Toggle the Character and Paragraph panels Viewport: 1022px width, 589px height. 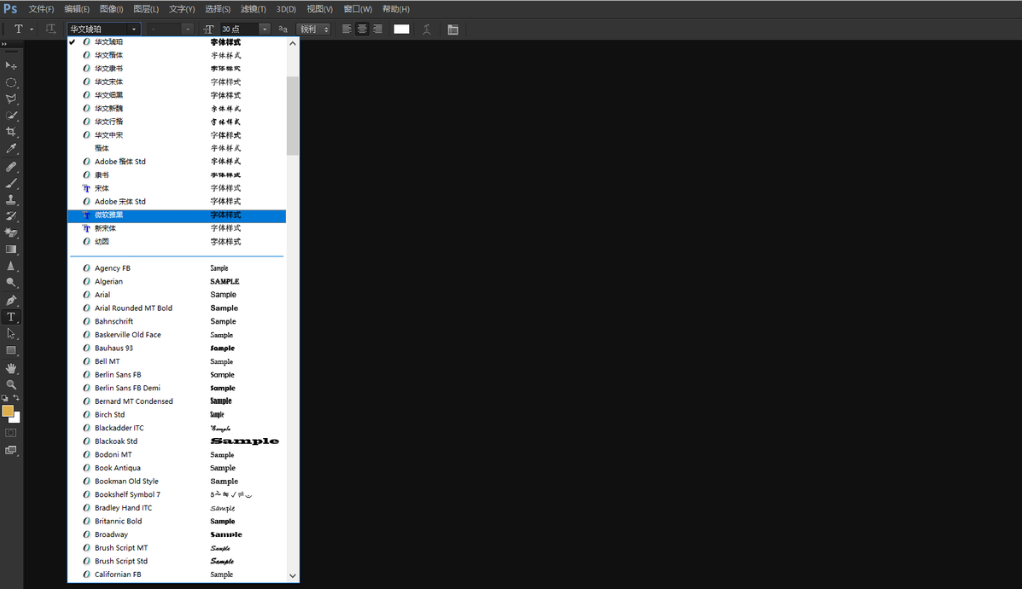coord(453,29)
